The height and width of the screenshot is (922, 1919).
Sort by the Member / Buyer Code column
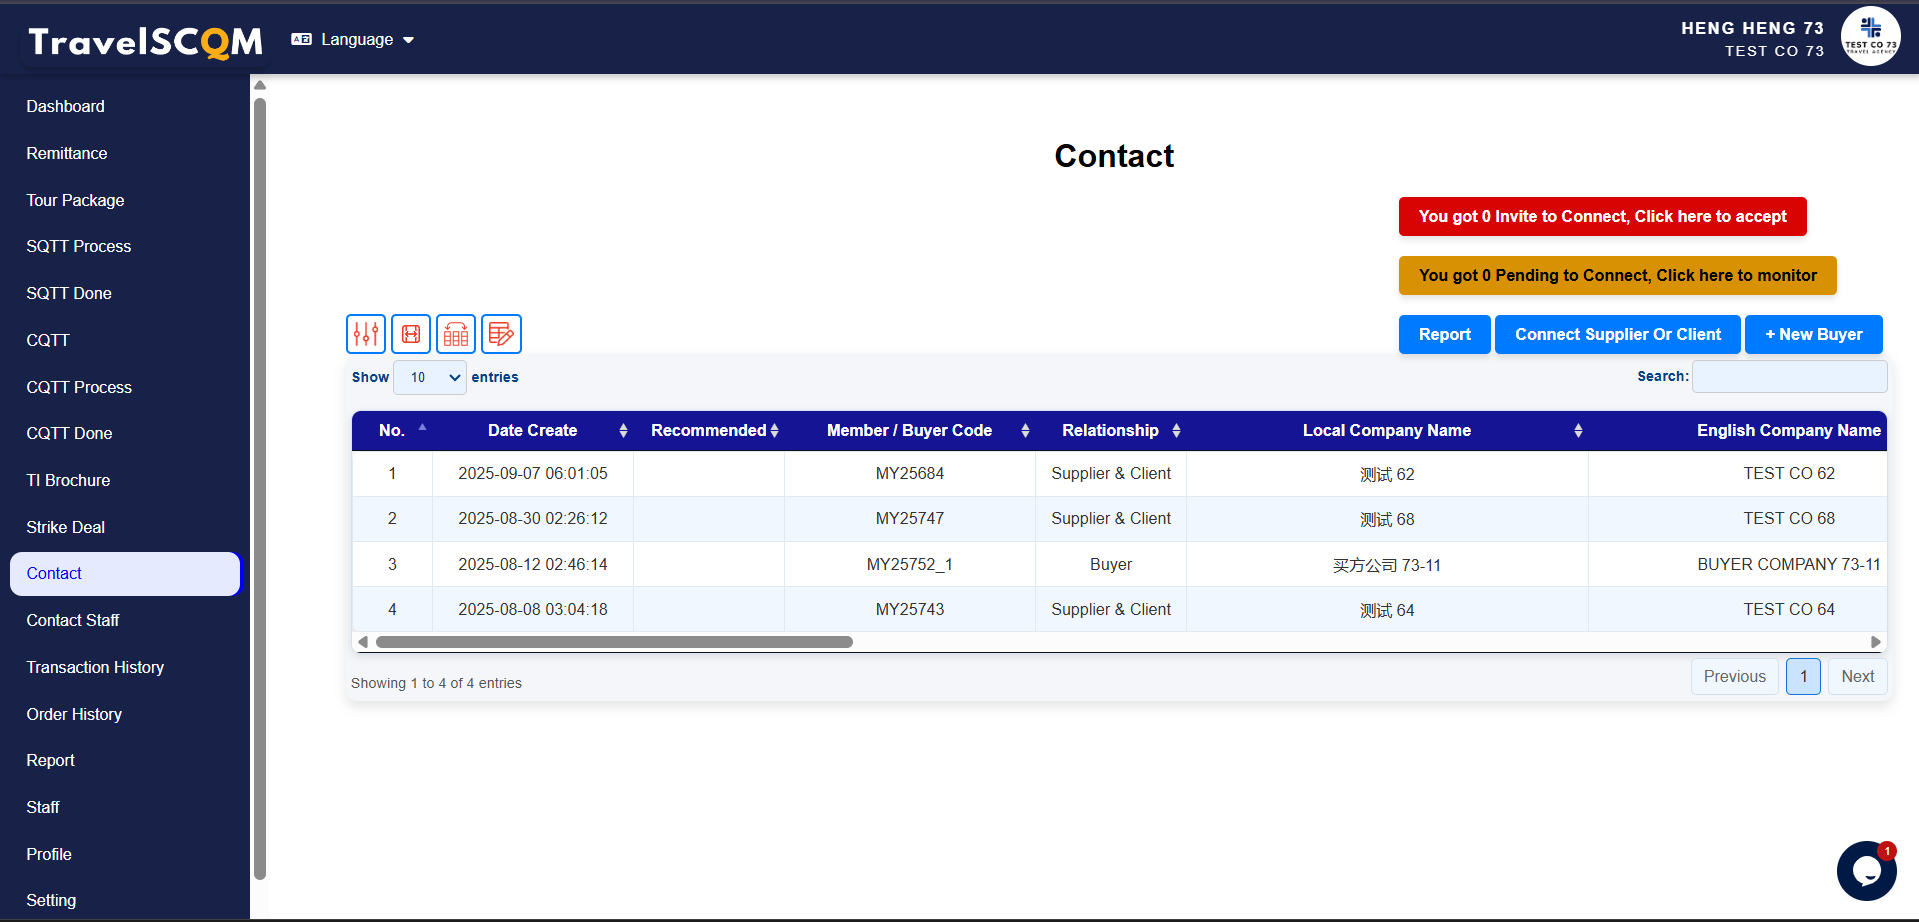coord(1025,431)
